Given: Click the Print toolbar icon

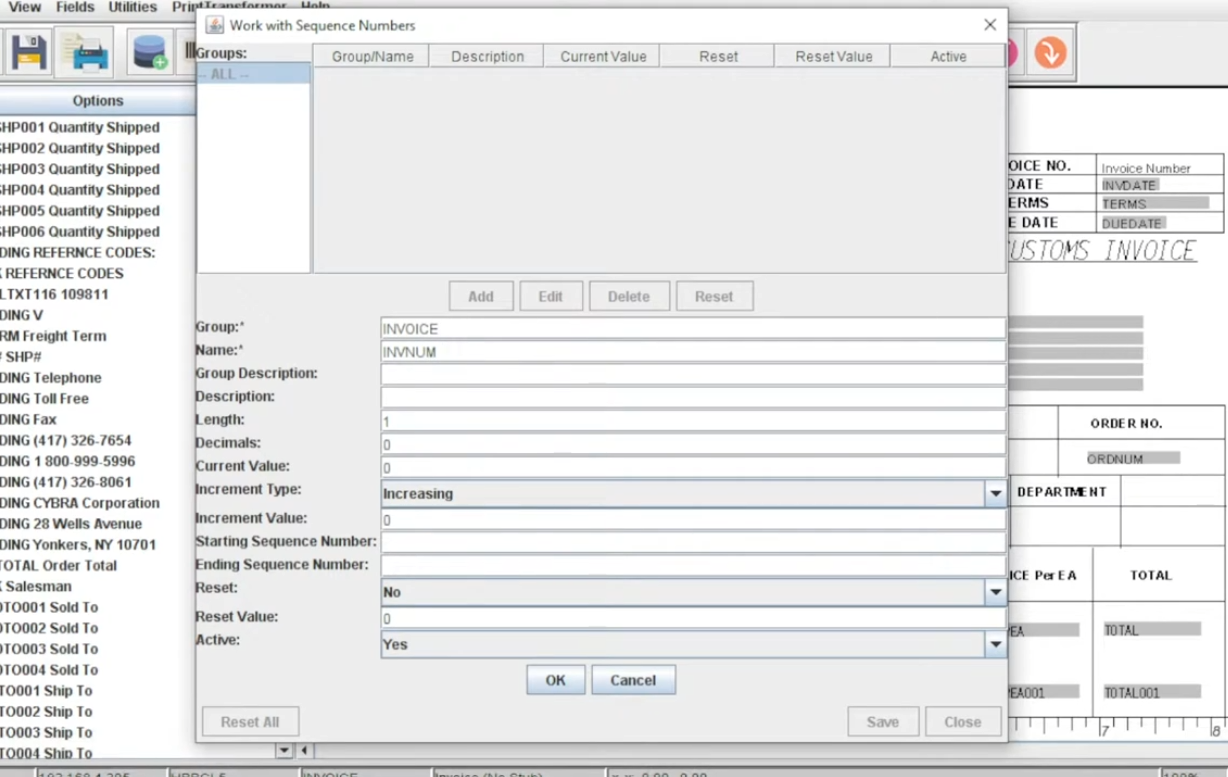Looking at the screenshot, I should coord(85,52).
